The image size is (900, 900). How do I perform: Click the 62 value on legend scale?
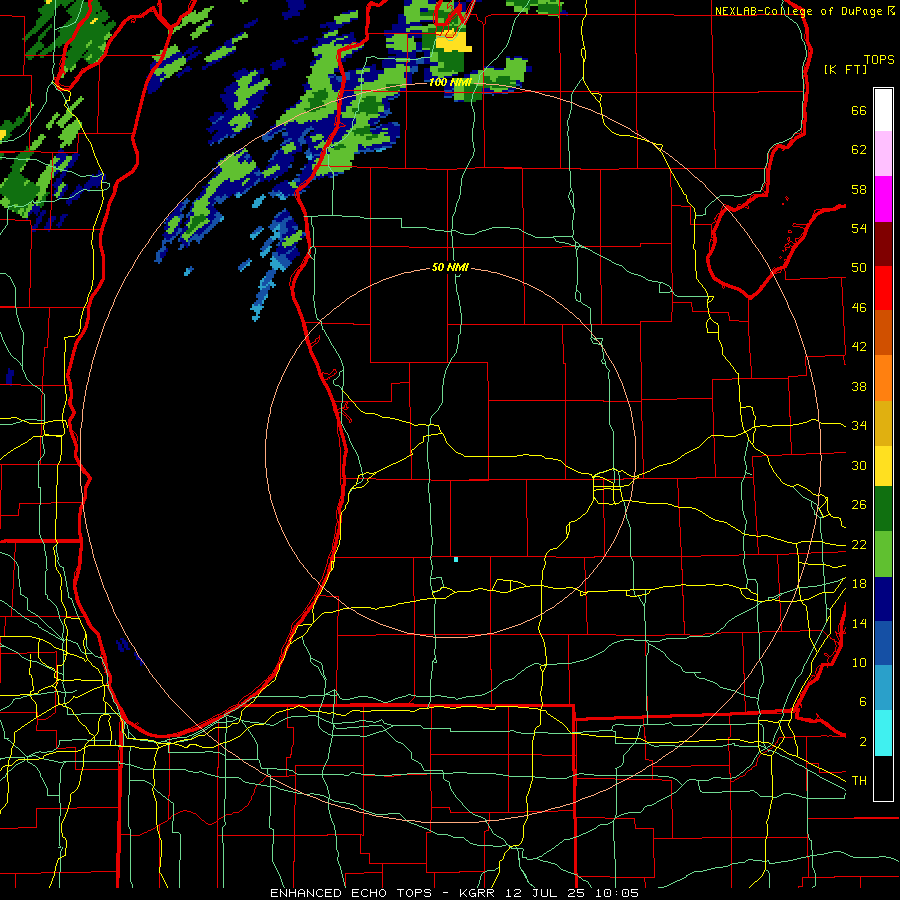click(x=859, y=150)
